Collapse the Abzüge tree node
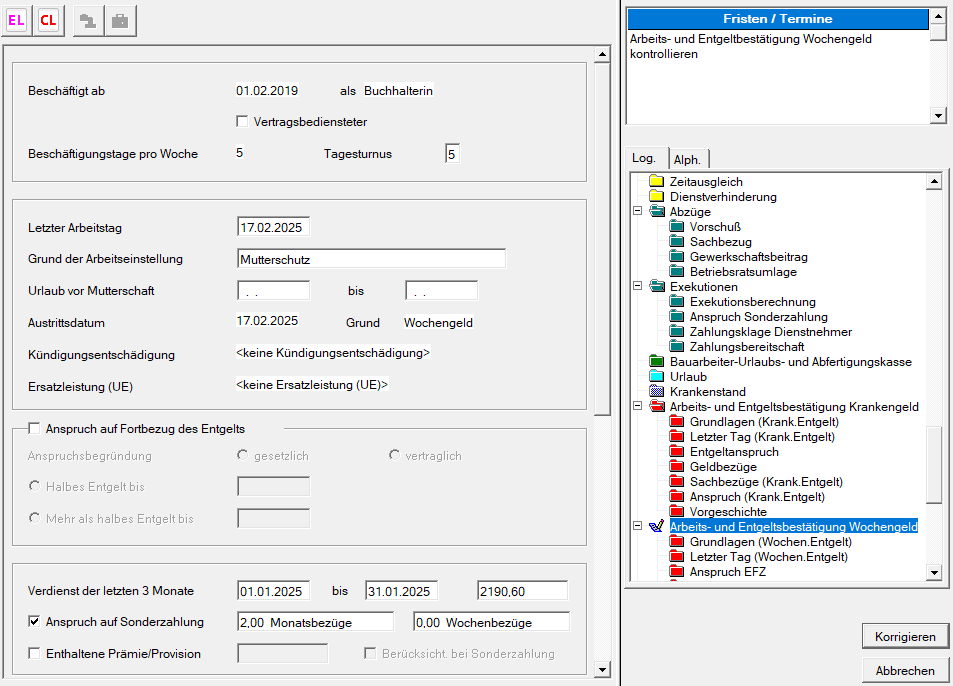 click(637, 212)
